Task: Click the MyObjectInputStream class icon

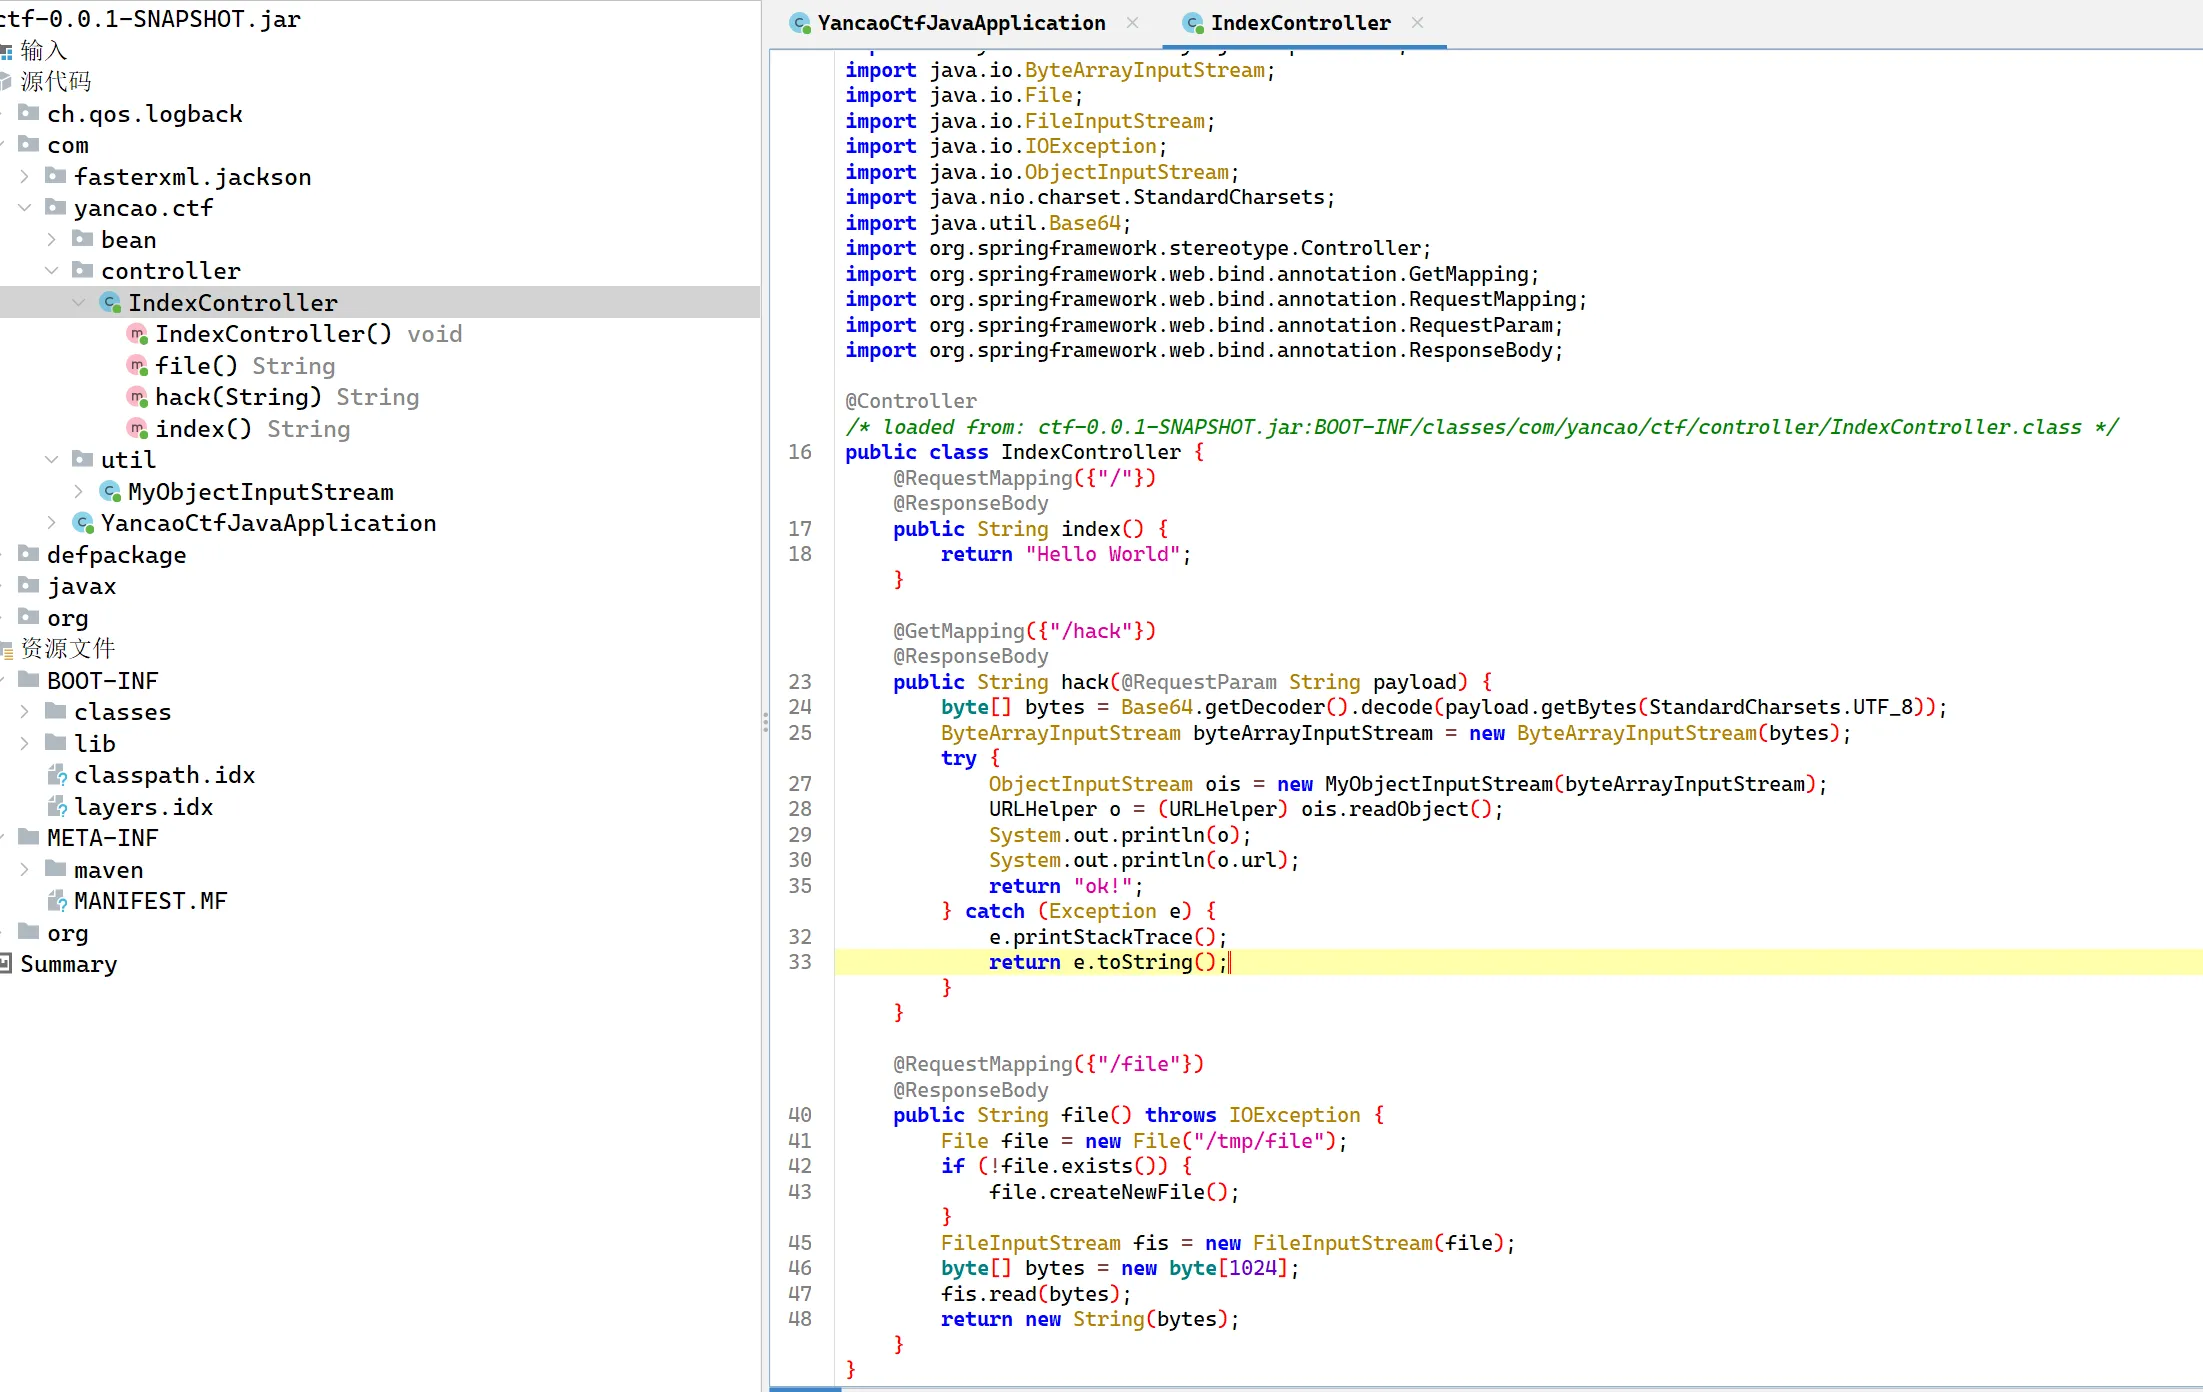Action: [110, 491]
